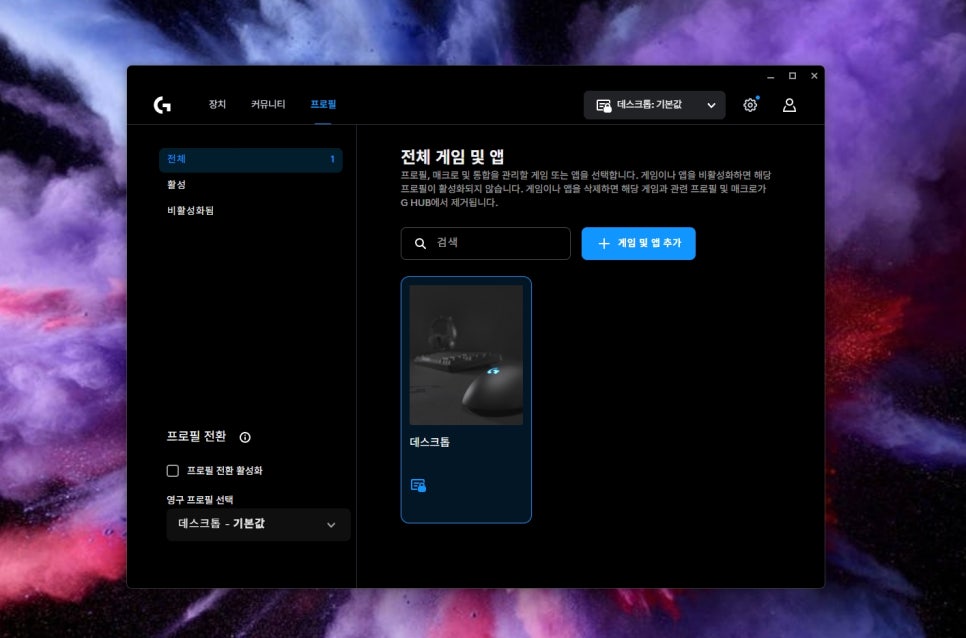Maximize the G HUB window
Viewport: 966px width, 638px height.
pyautogui.click(x=792, y=76)
